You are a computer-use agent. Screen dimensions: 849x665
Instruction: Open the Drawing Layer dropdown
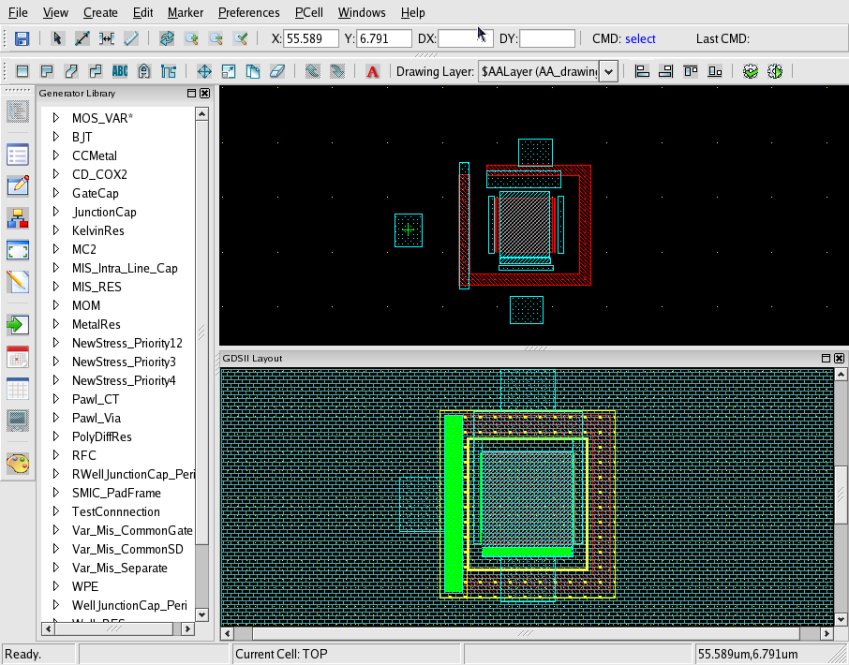point(608,72)
